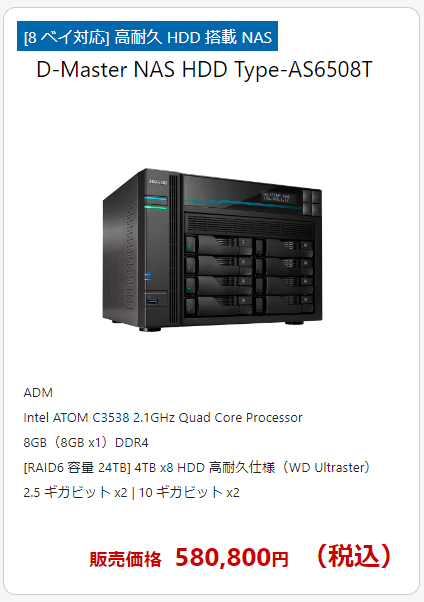Click the 高耐久 HDD 搭載 NAS banner text
This screenshot has height=602, width=424.
pos(193,37)
